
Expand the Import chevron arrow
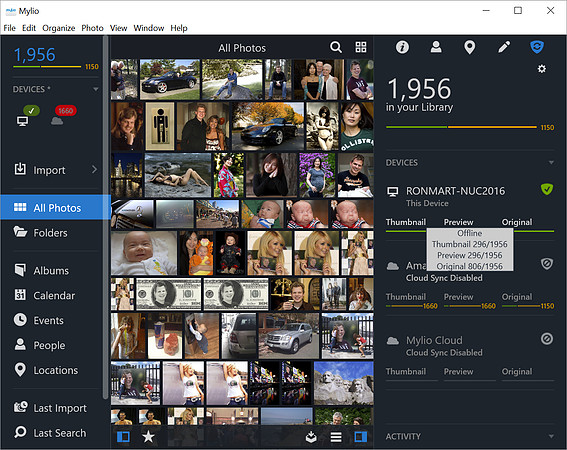click(x=94, y=169)
